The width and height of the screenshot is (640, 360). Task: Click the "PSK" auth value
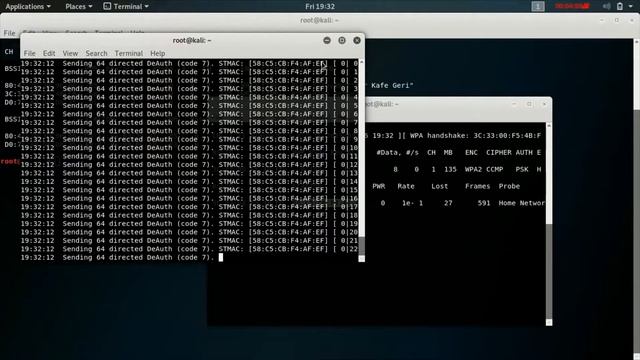[522, 169]
